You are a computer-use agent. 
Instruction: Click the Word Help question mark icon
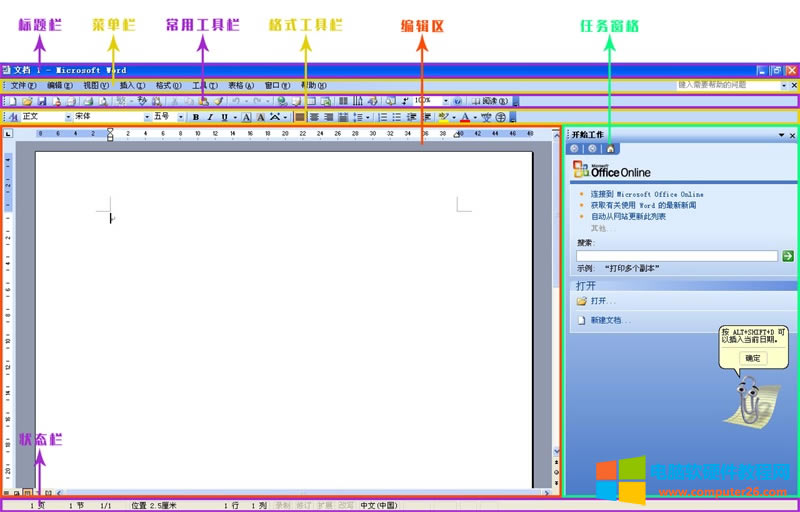[x=458, y=101]
